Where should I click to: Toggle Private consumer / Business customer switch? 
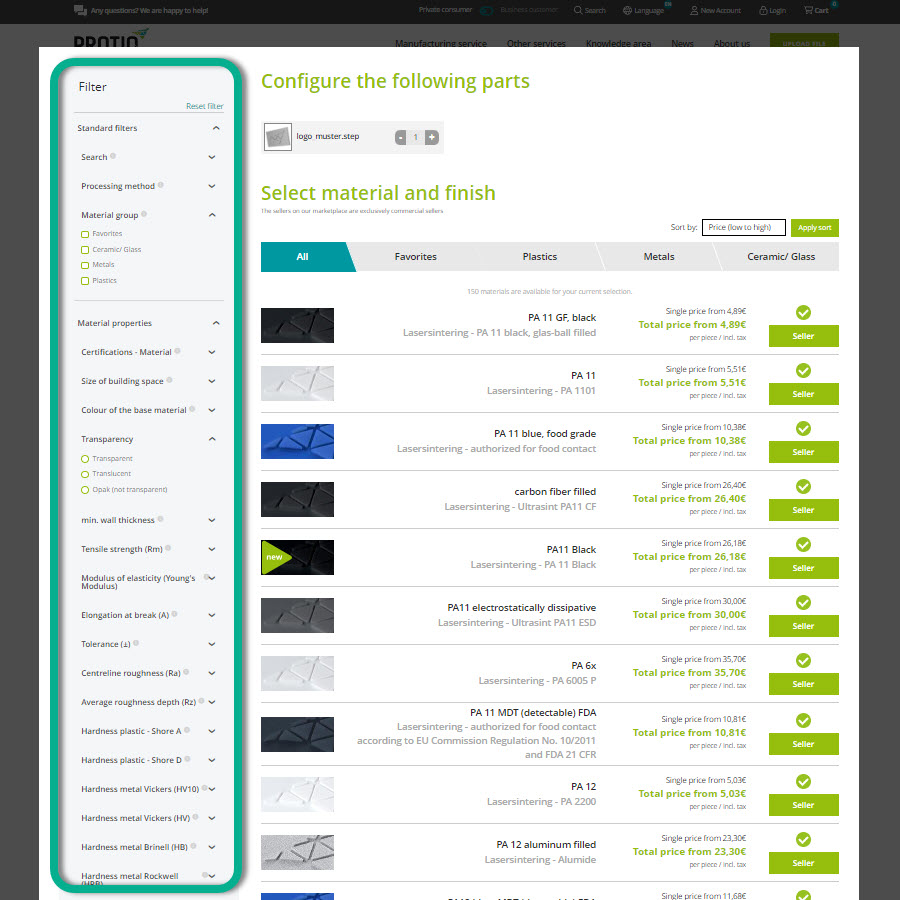pyautogui.click(x=486, y=10)
